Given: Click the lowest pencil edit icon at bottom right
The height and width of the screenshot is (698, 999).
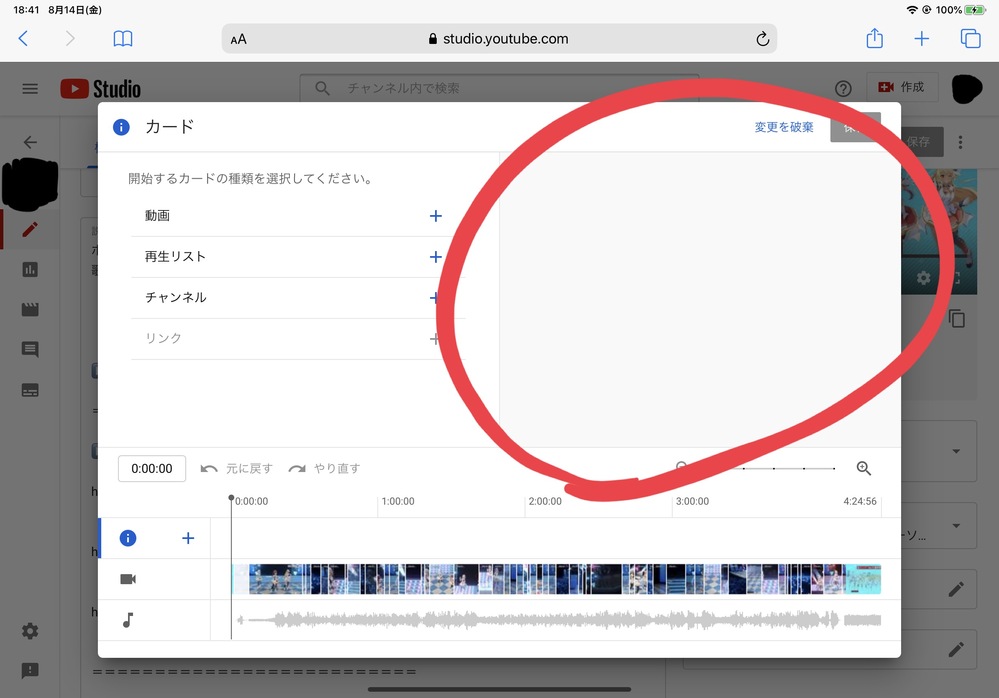Looking at the screenshot, I should coord(956,649).
